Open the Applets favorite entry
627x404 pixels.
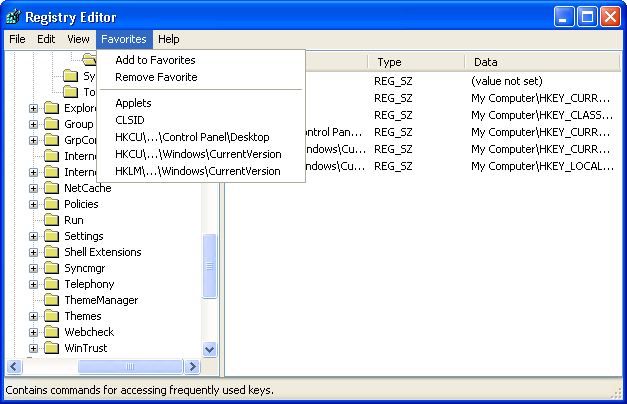[134, 103]
